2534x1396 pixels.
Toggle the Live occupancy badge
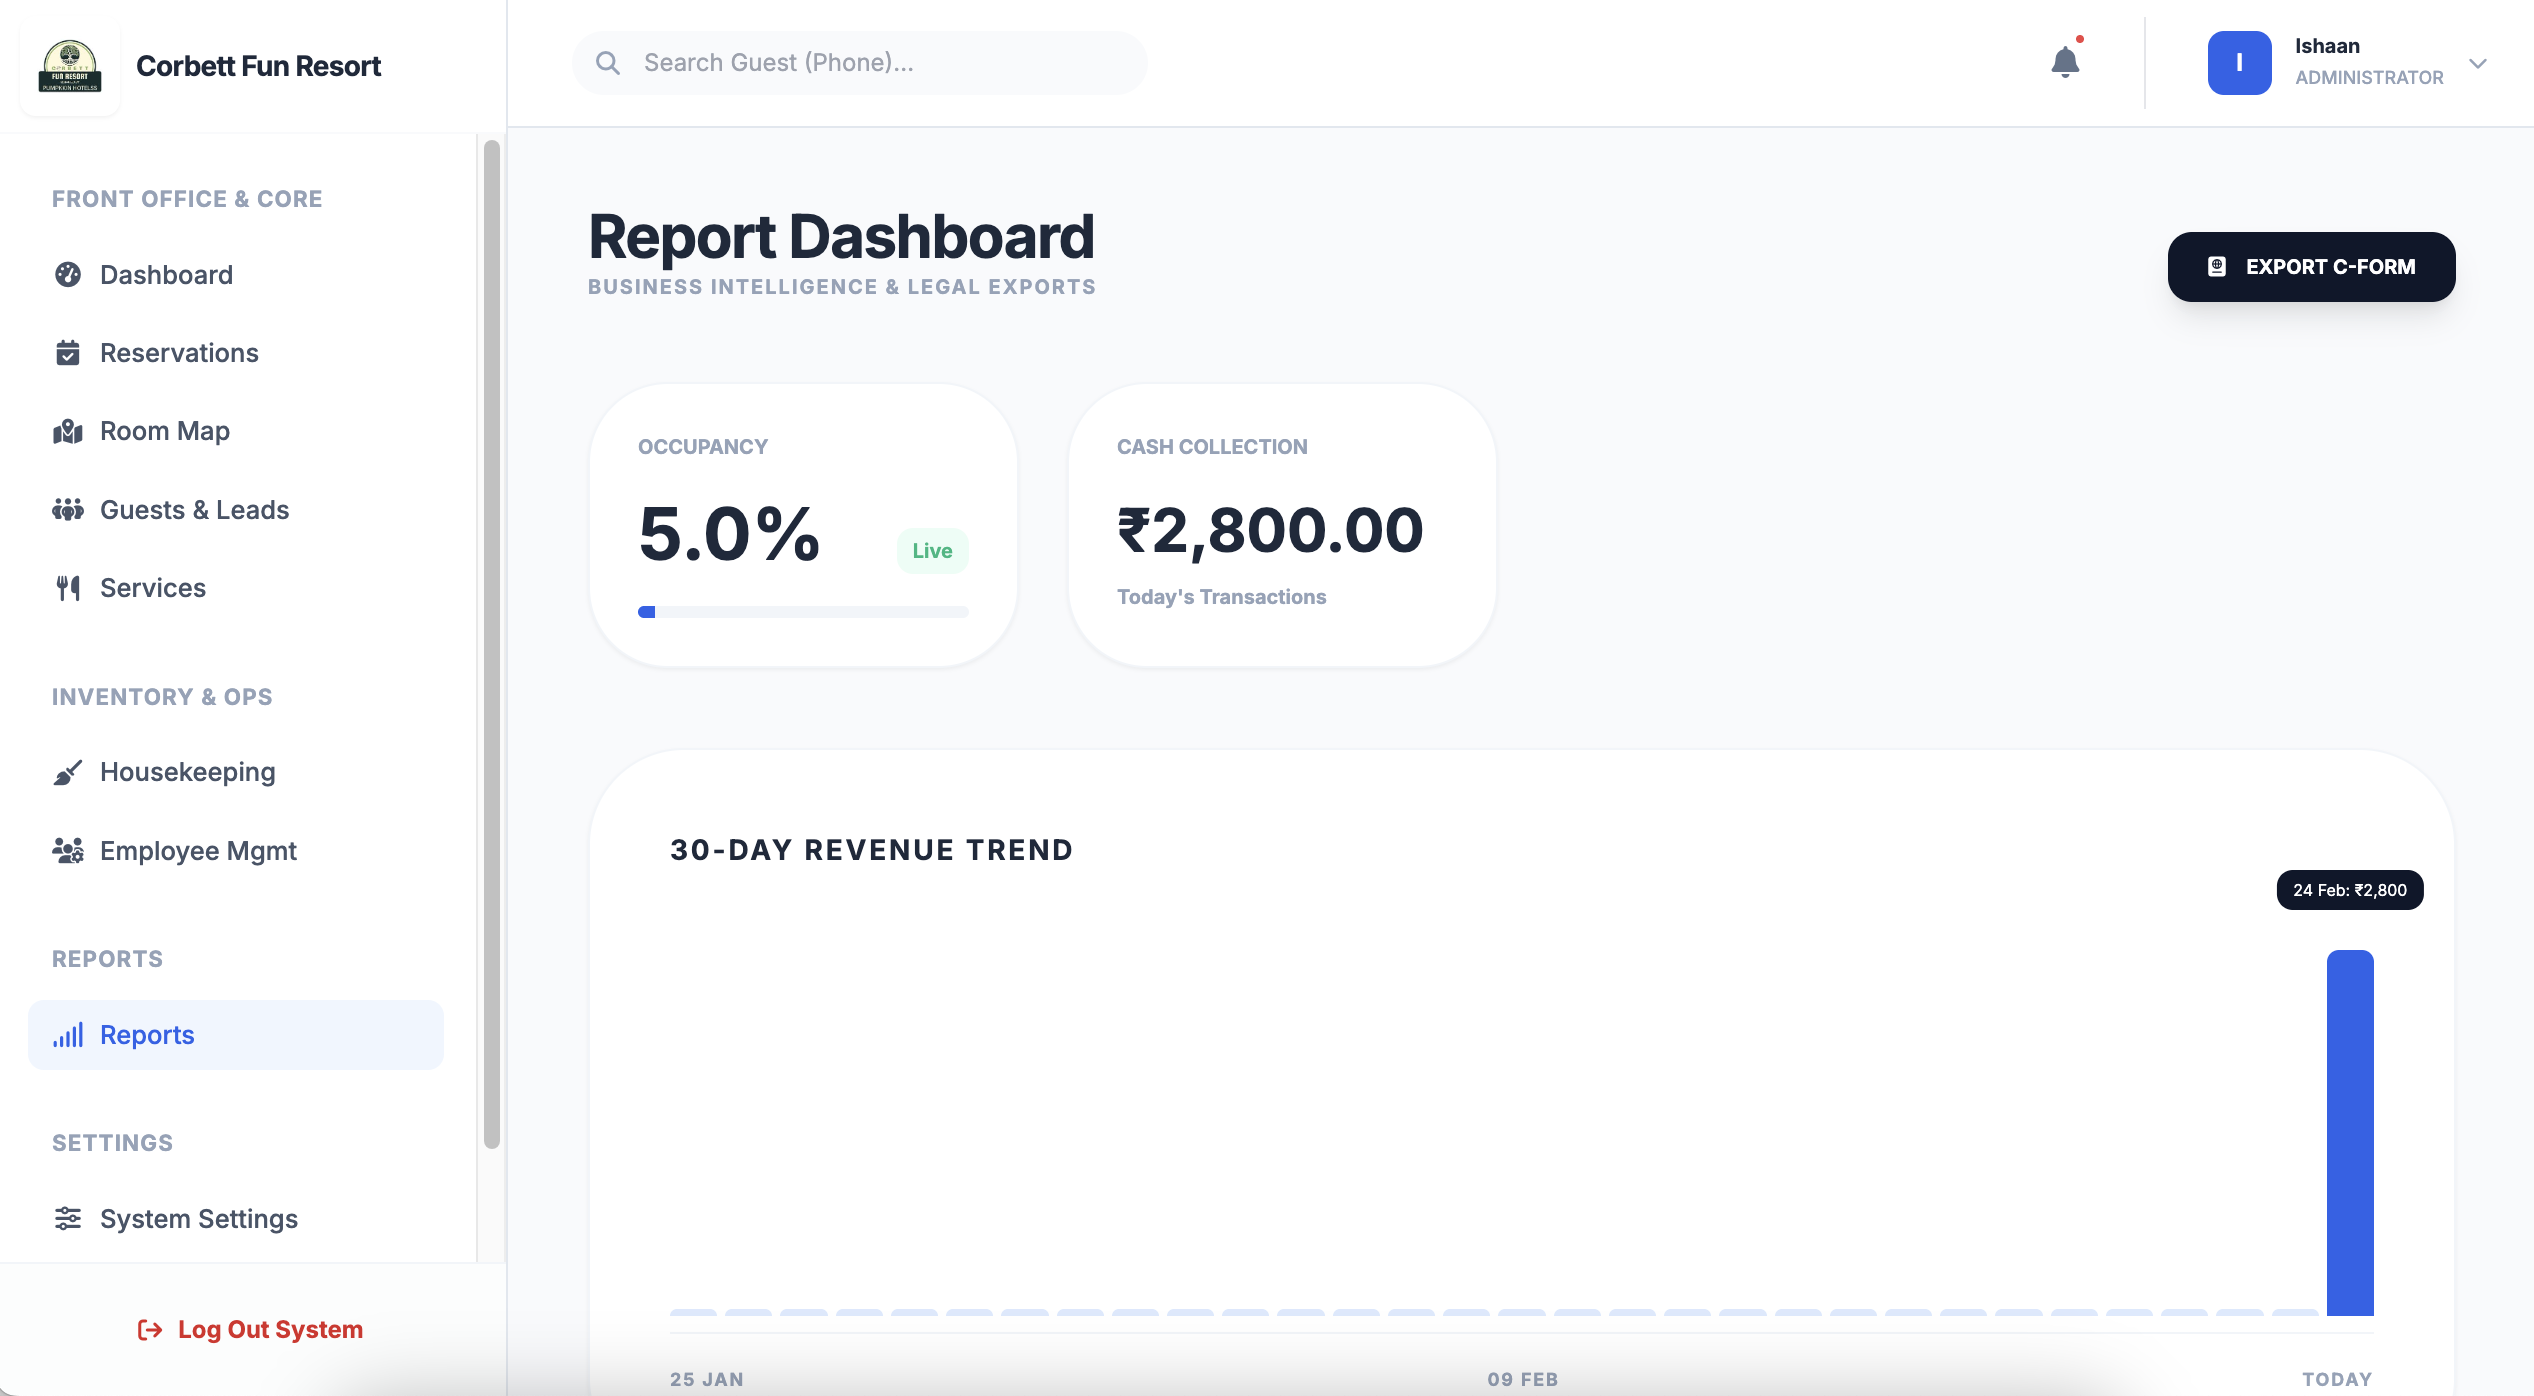pyautogui.click(x=931, y=550)
